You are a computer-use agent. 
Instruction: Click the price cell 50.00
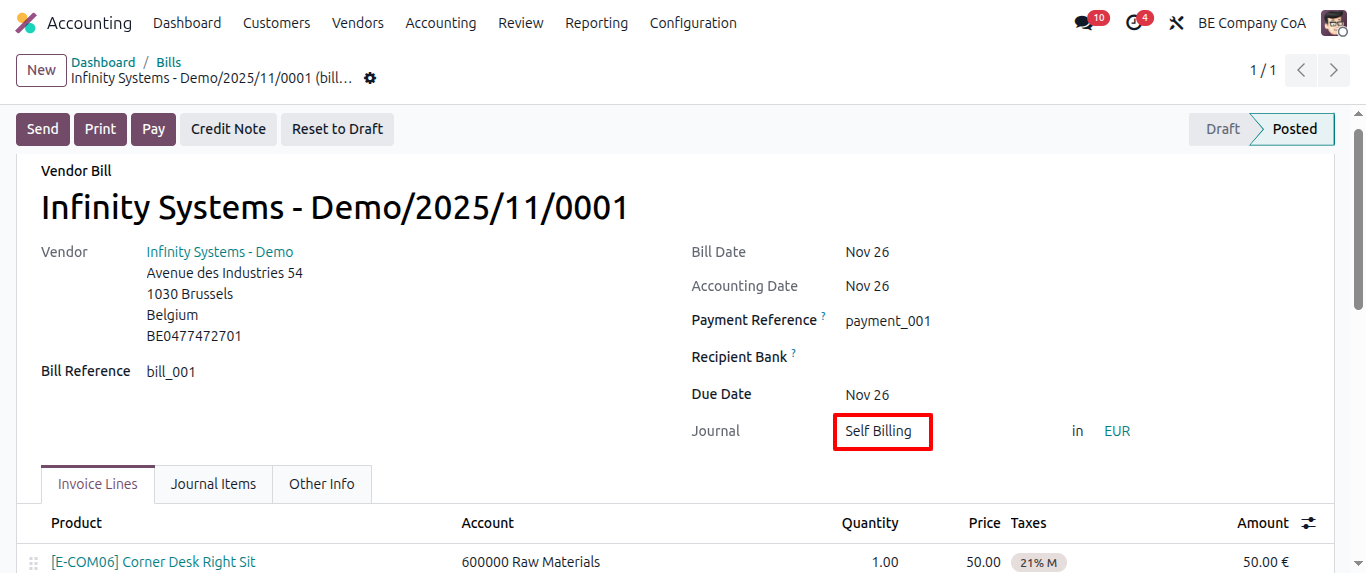(983, 562)
